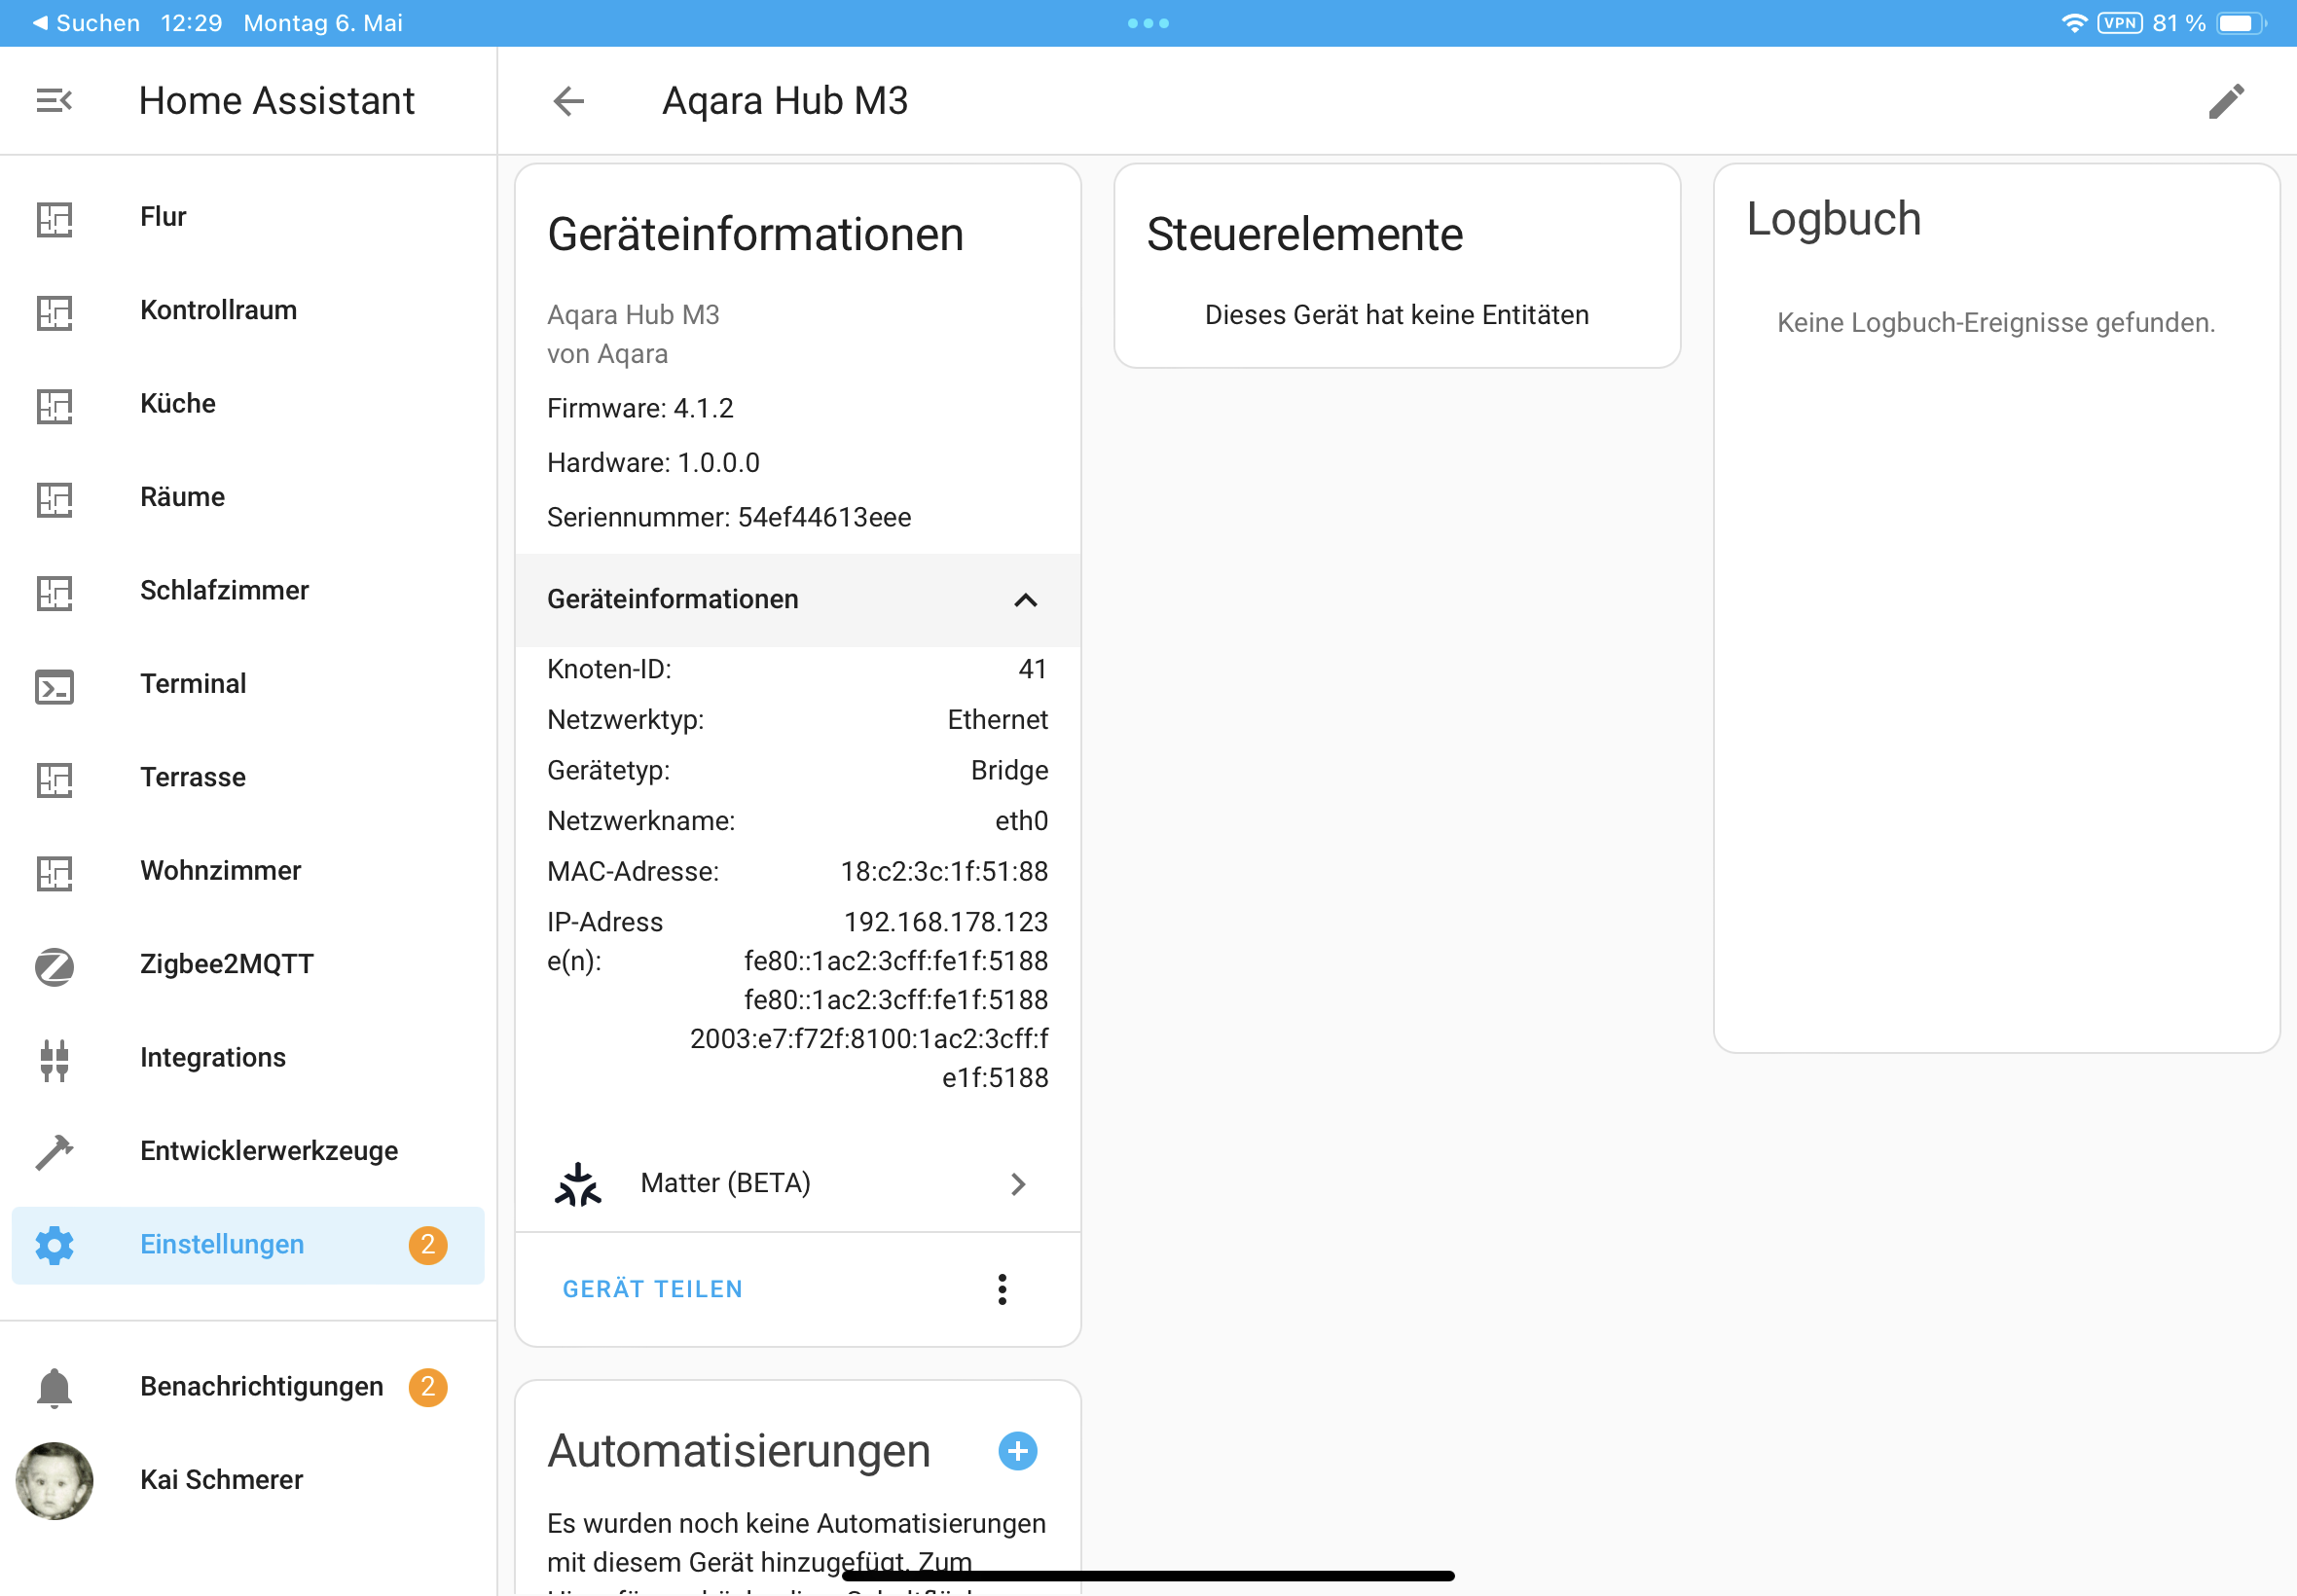2297x1596 pixels.
Task: Click the plus icon to add an Automatisierung
Action: [x=1017, y=1451]
